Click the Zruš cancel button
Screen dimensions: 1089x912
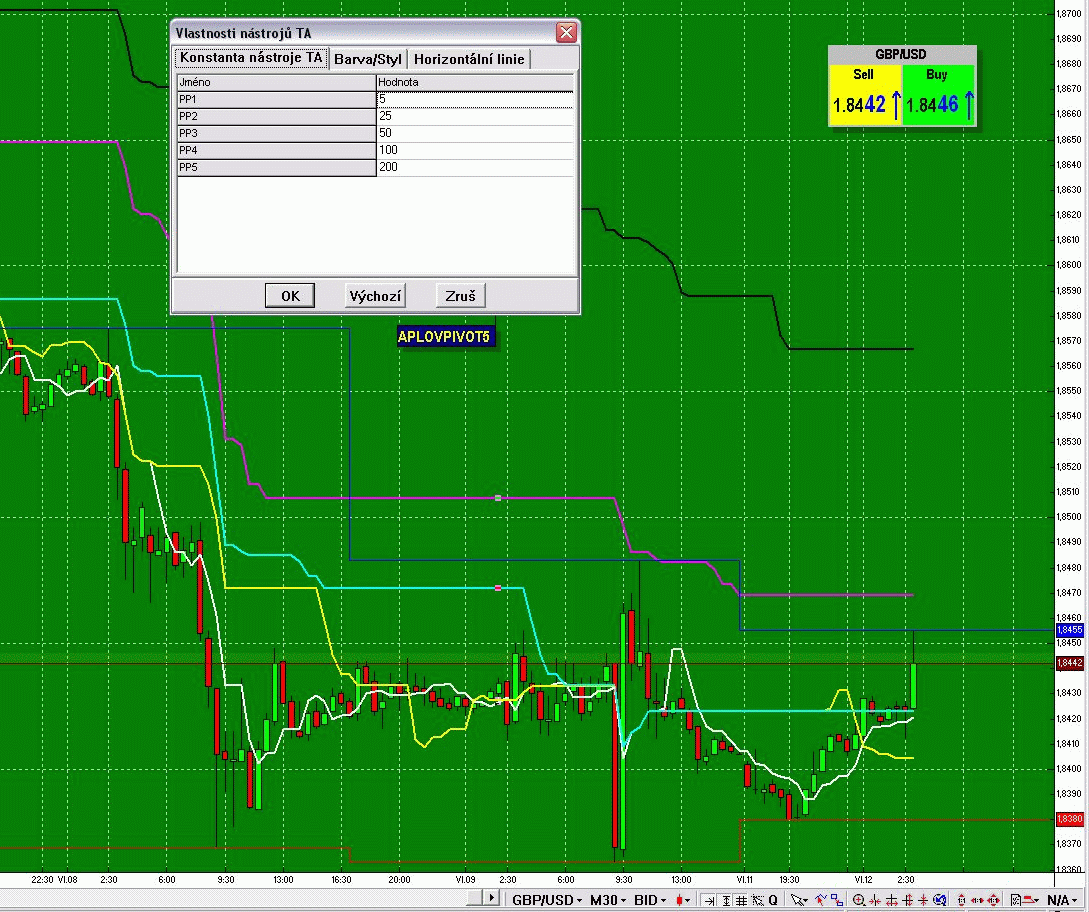460,296
